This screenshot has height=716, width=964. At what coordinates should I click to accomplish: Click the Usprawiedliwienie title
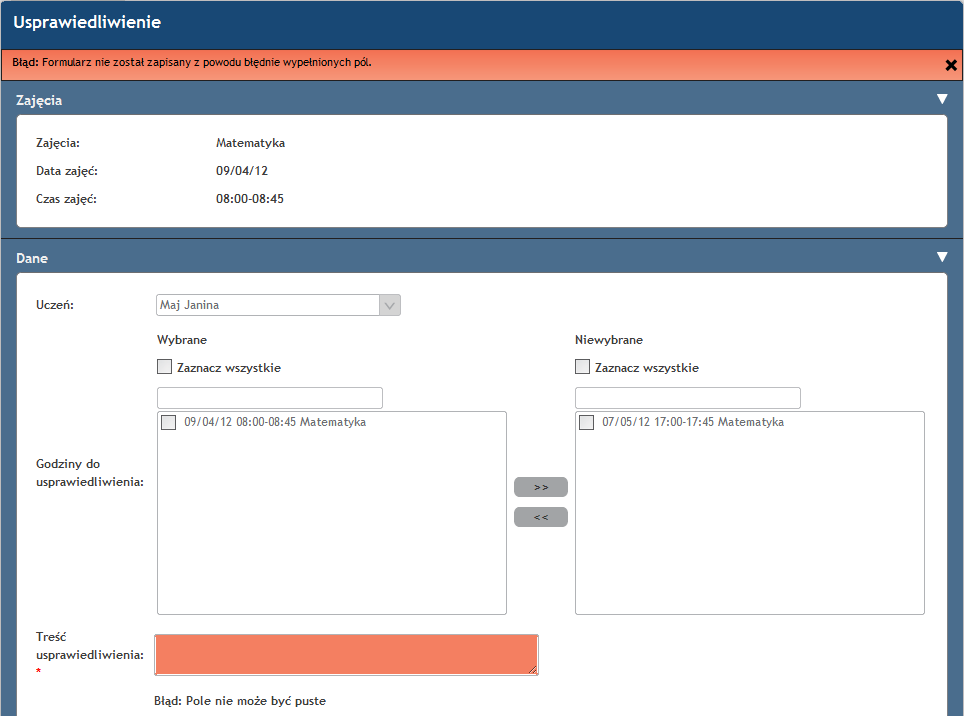coord(87,22)
